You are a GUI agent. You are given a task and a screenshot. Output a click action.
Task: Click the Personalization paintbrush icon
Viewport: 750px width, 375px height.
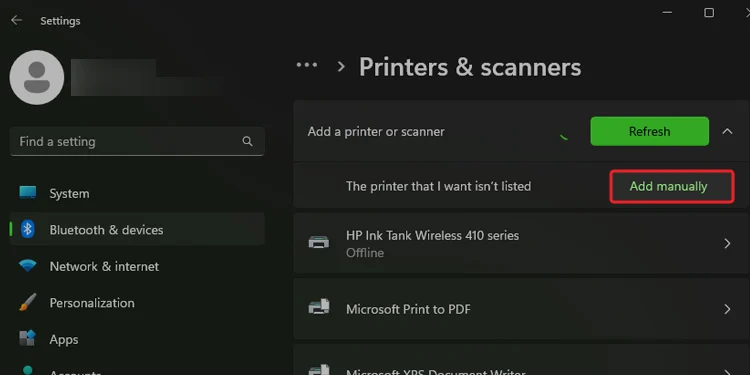pyautogui.click(x=28, y=302)
